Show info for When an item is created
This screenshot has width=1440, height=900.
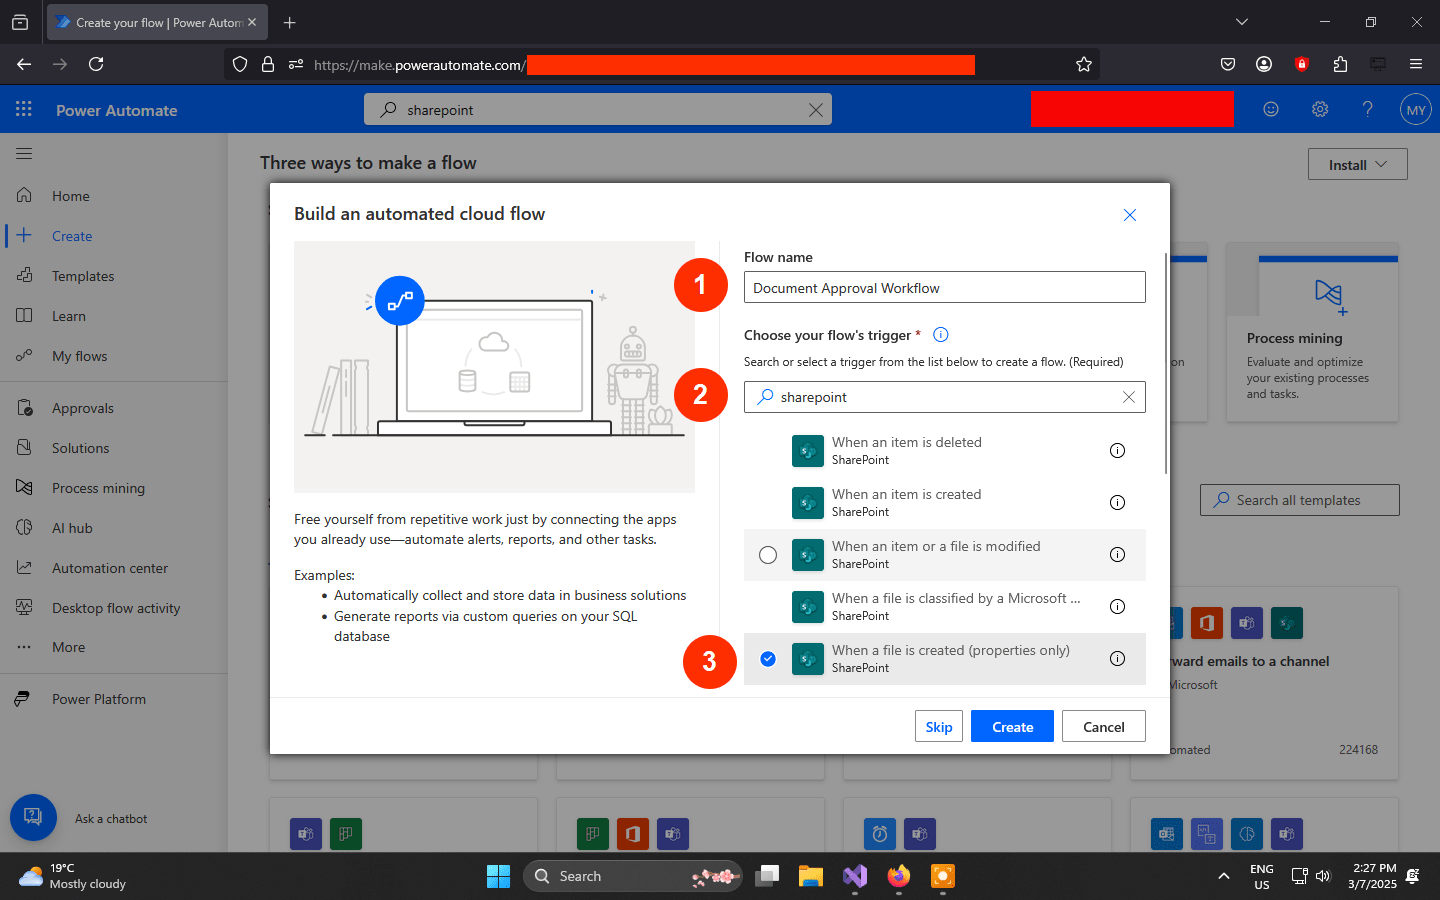[x=1118, y=503]
